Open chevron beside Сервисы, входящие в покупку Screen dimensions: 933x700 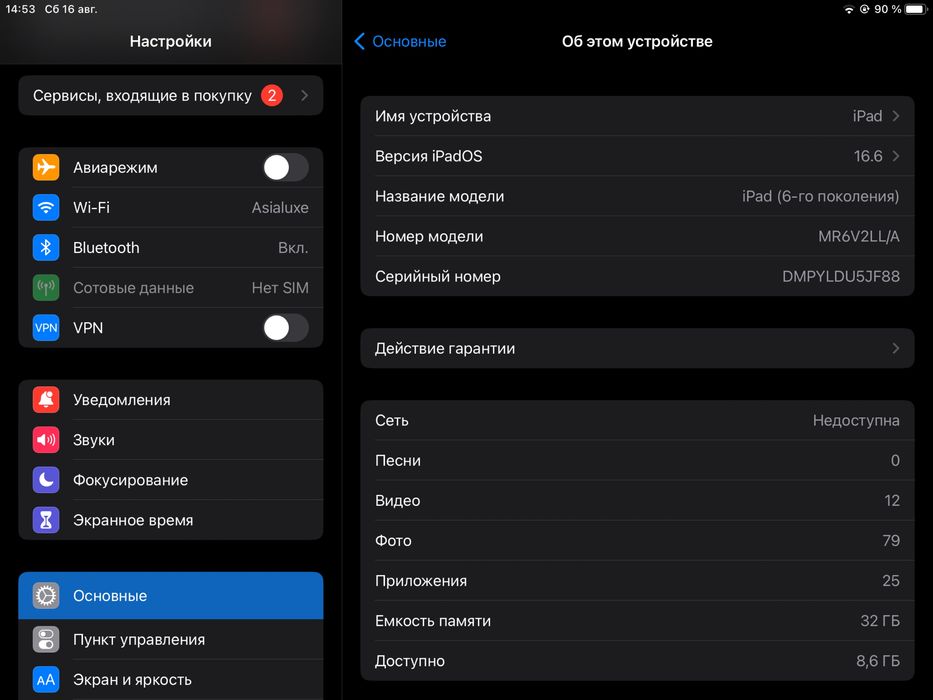305,95
